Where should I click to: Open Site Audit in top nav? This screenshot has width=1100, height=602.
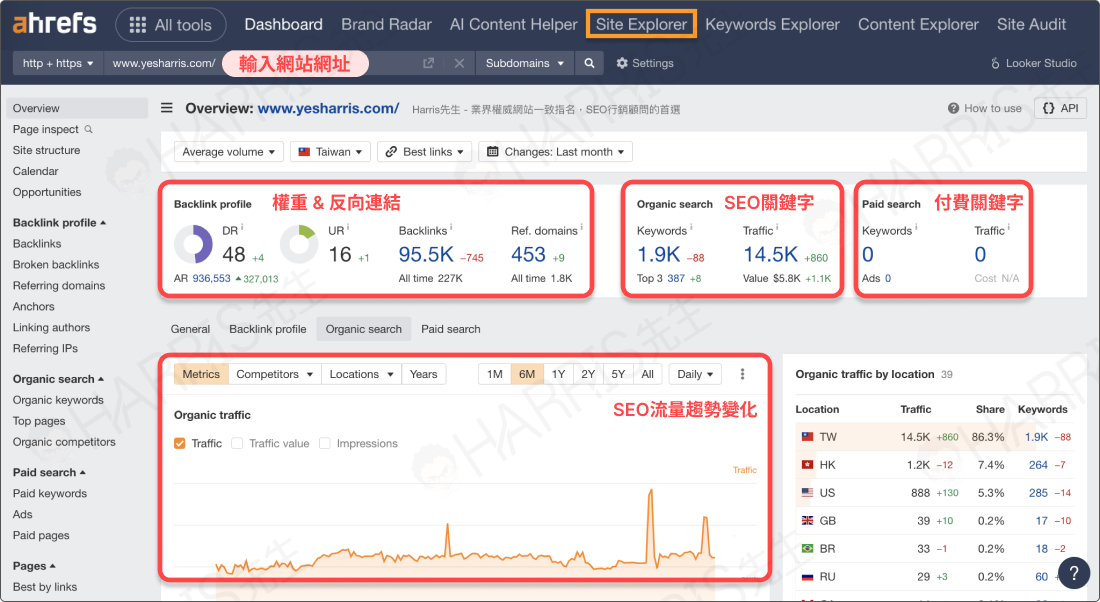click(x=1031, y=25)
